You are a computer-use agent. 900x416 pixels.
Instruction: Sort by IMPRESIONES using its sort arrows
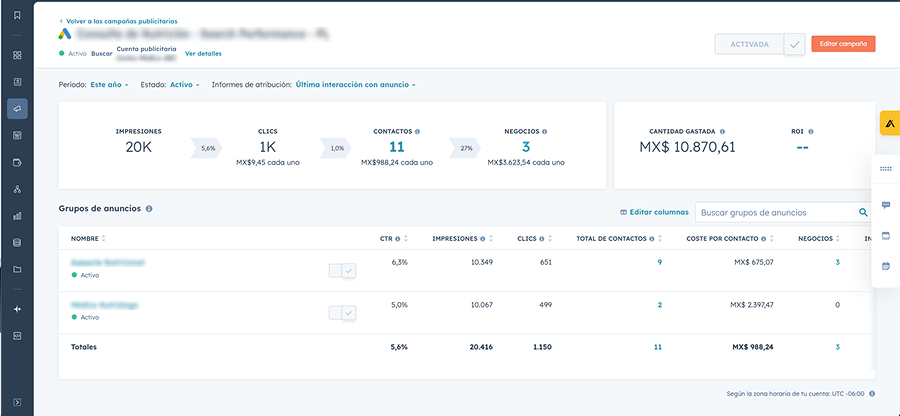(x=493, y=239)
